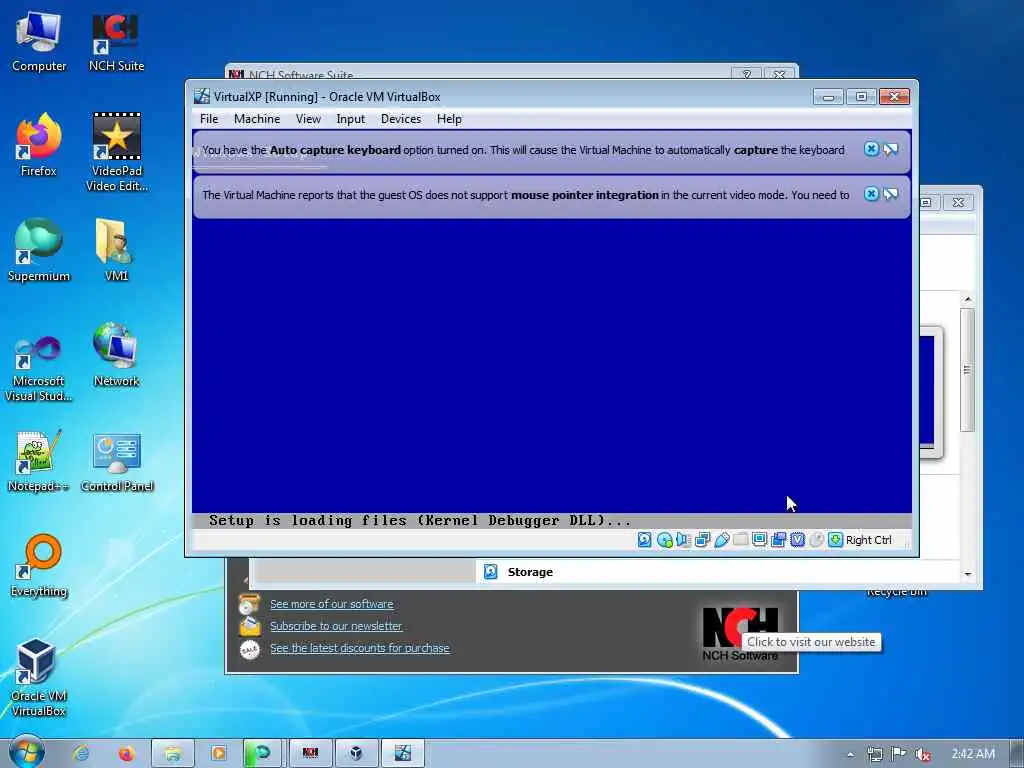Viewport: 1024px width, 768px height.
Task: Open the Devices menu
Action: coord(401,119)
